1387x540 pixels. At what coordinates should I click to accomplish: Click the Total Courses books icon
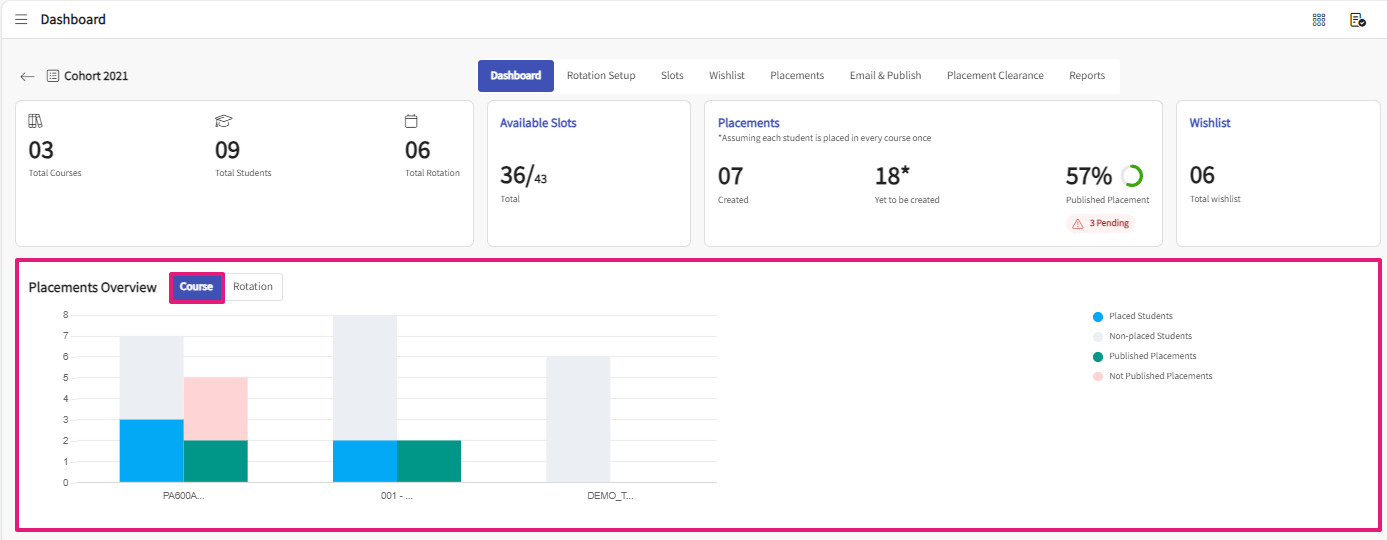[x=36, y=121]
